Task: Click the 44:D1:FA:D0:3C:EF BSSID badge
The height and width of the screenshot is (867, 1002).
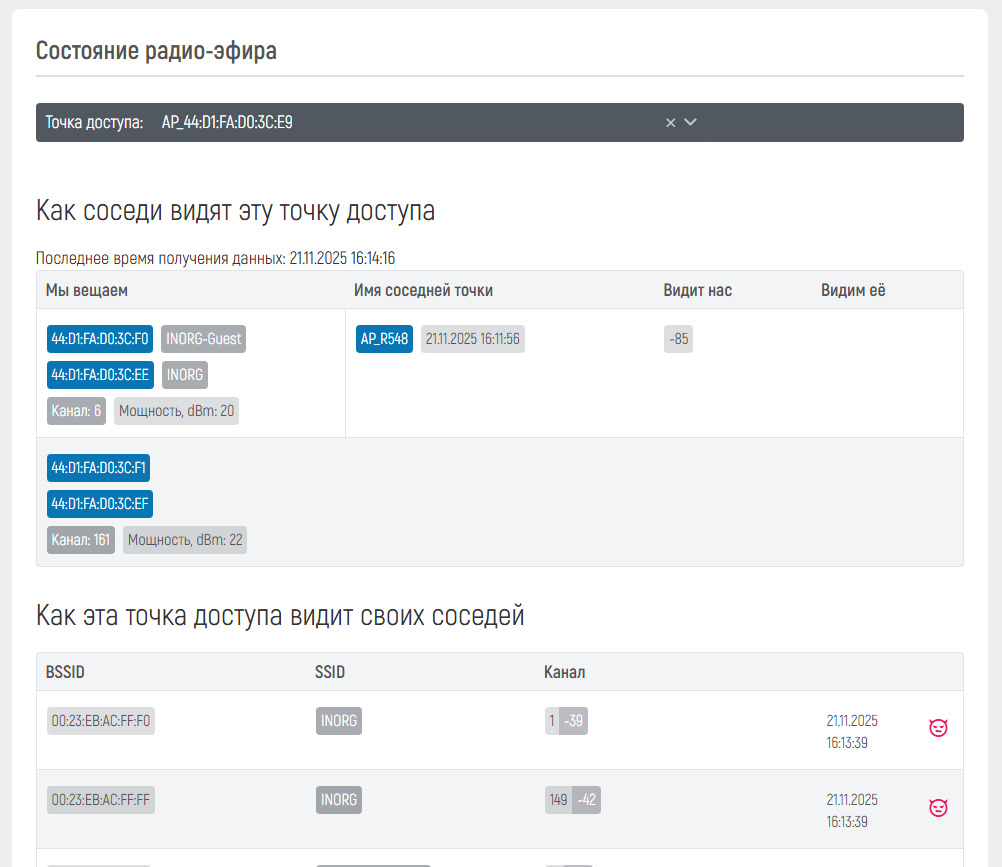Action: pyautogui.click(x=100, y=503)
